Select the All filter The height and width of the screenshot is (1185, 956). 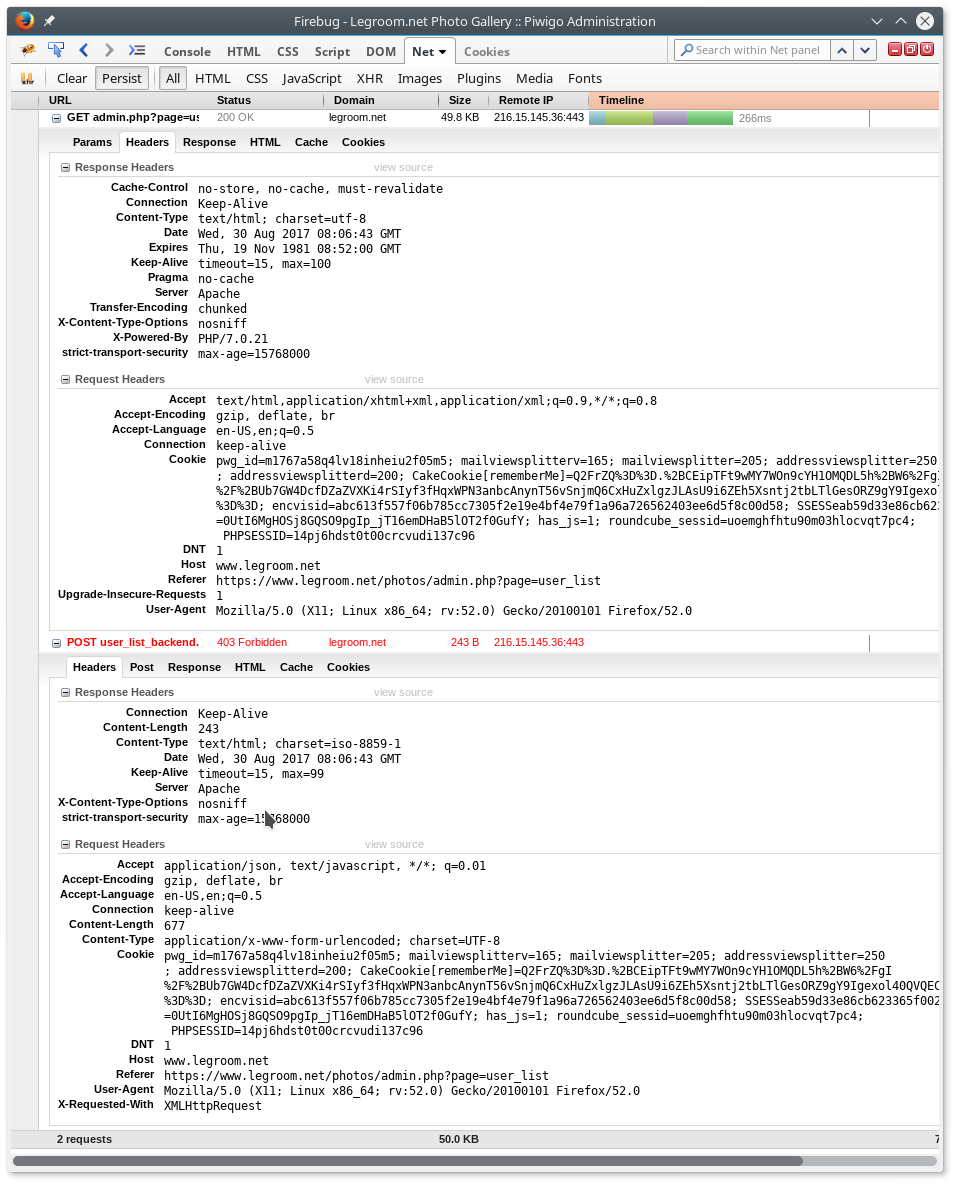[173, 79]
